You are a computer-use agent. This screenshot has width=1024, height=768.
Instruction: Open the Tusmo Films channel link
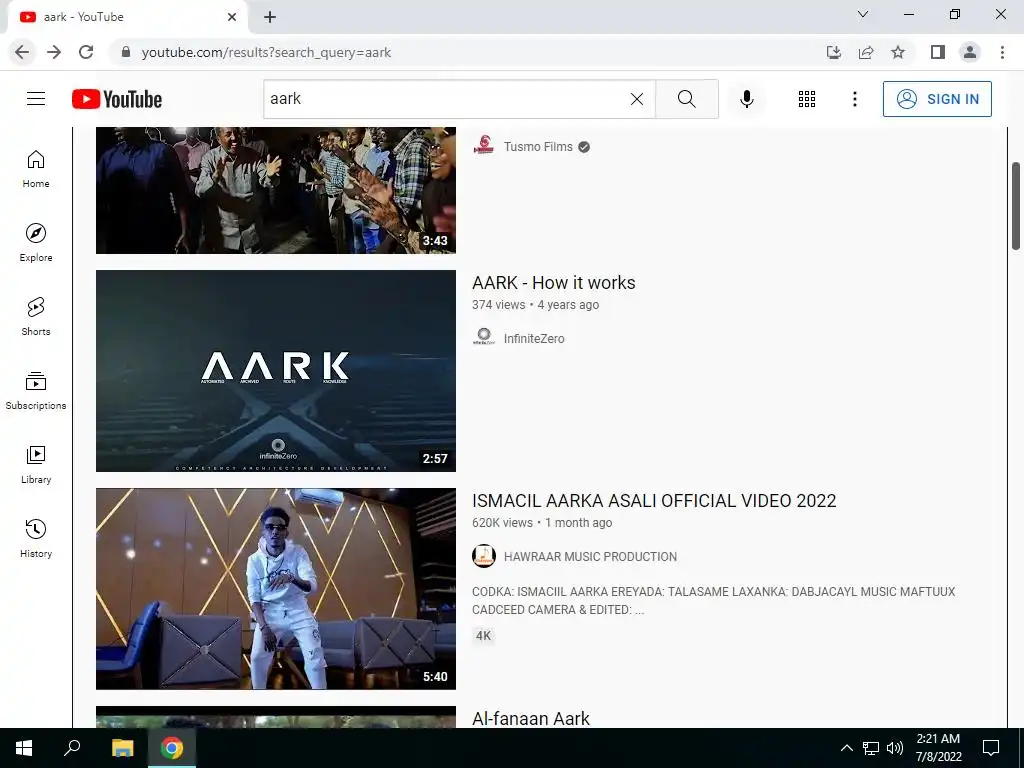tap(538, 147)
